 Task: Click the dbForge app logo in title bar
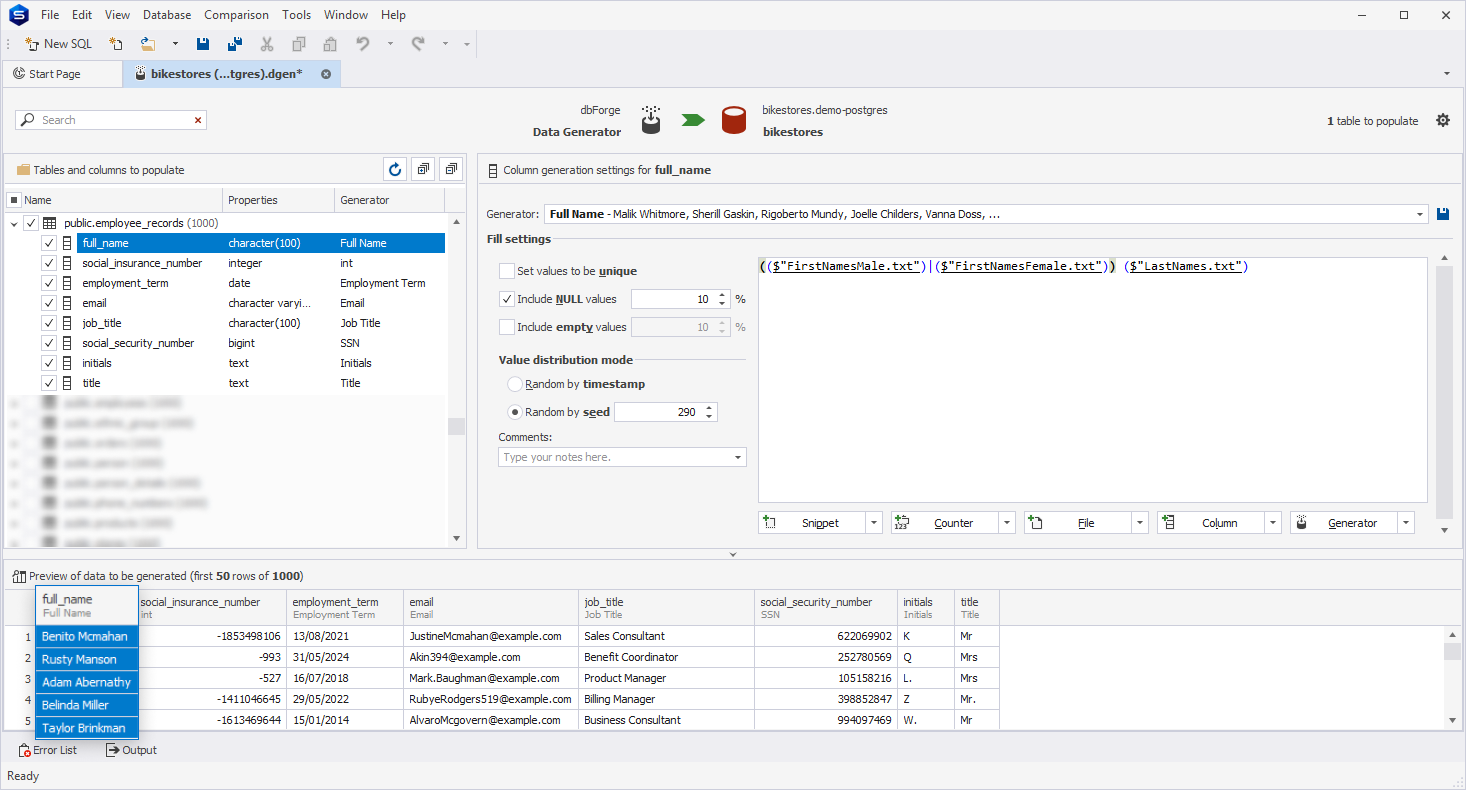[17, 15]
